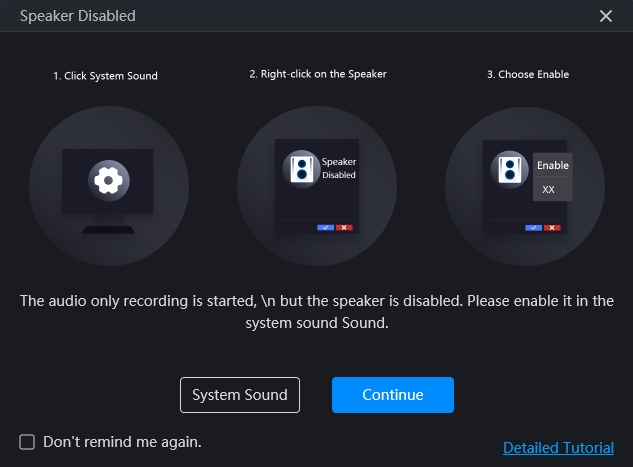Click the "1. Click System Sound" step heading

(105, 76)
